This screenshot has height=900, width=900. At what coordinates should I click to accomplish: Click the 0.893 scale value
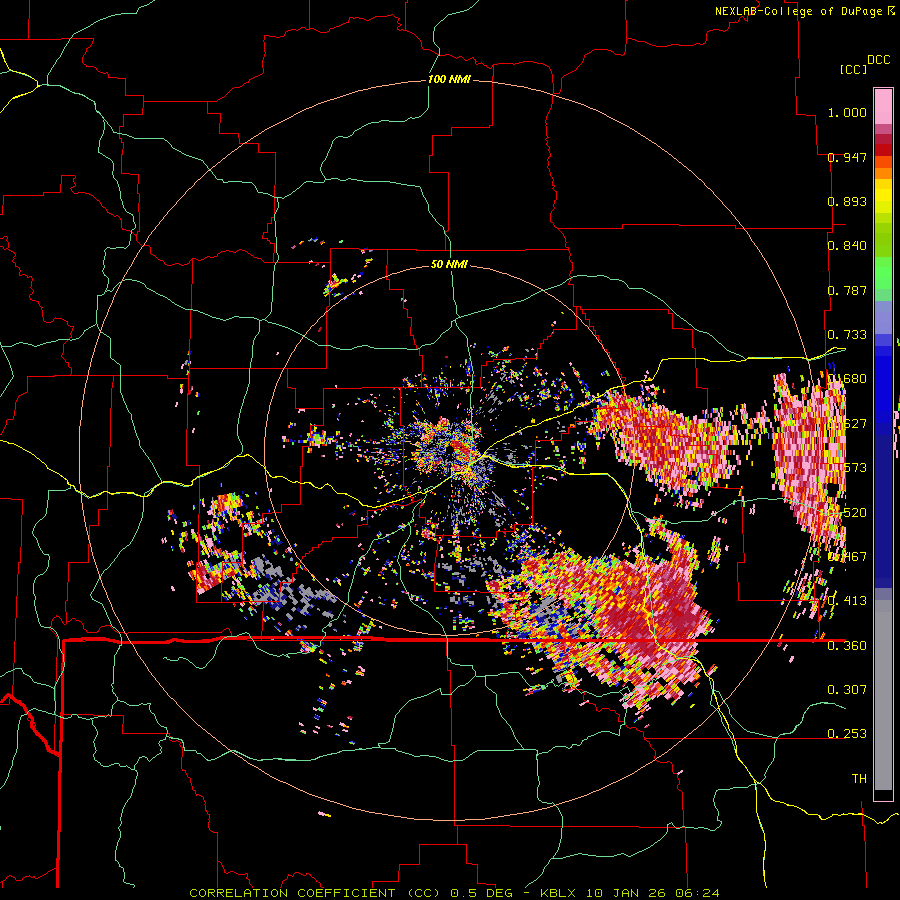click(x=847, y=201)
